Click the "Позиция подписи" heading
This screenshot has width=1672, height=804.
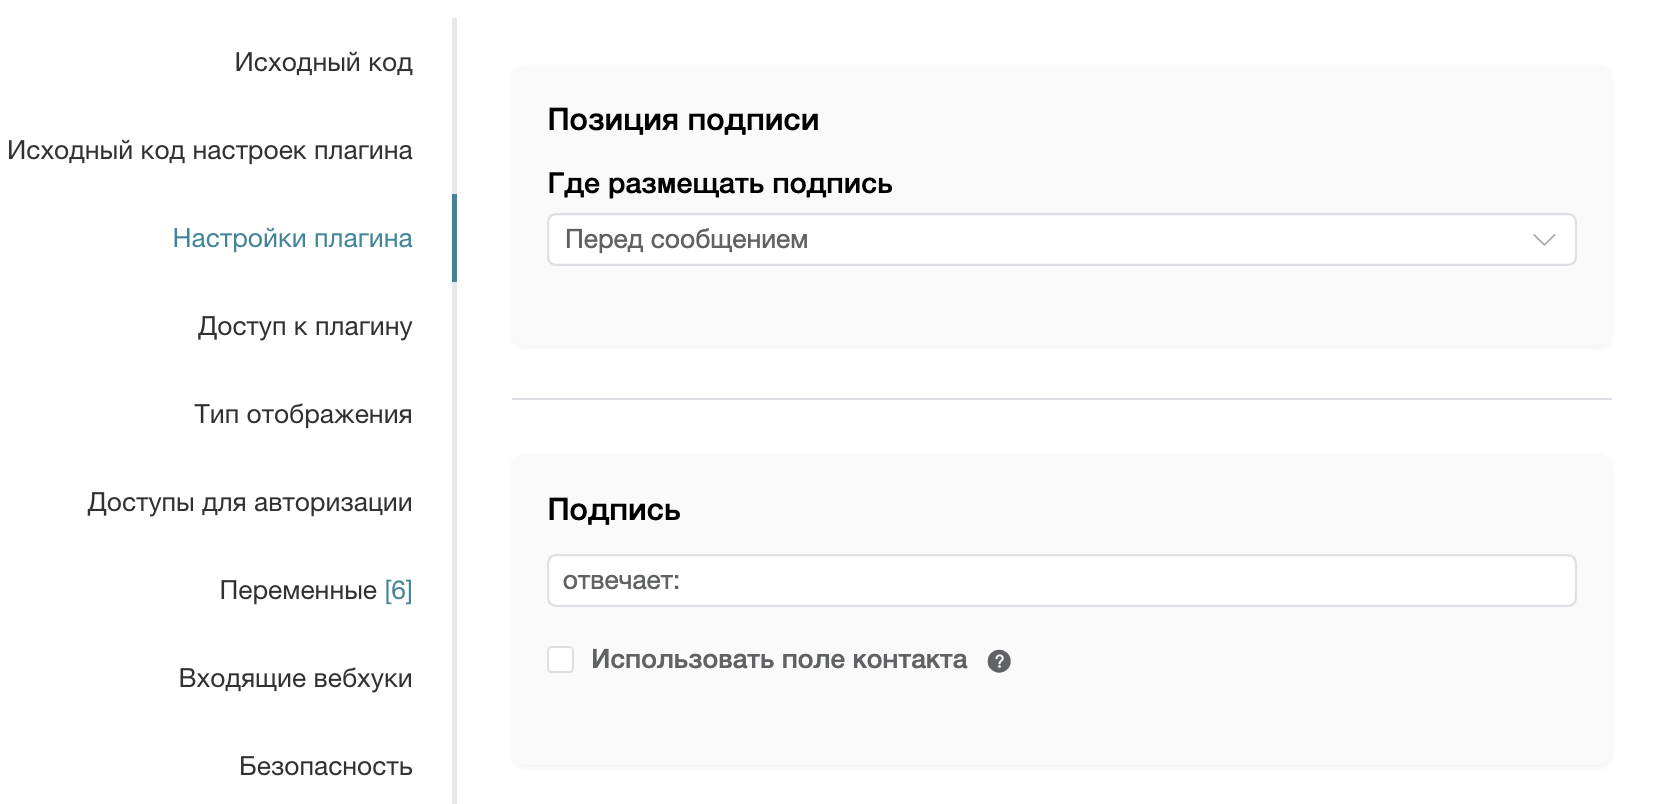(x=683, y=120)
